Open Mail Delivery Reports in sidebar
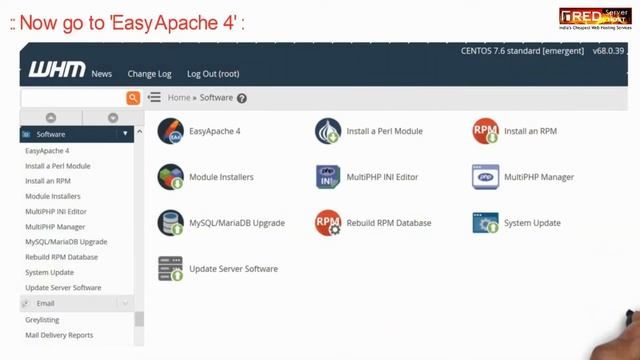640x360 pixels. pyautogui.click(x=59, y=335)
